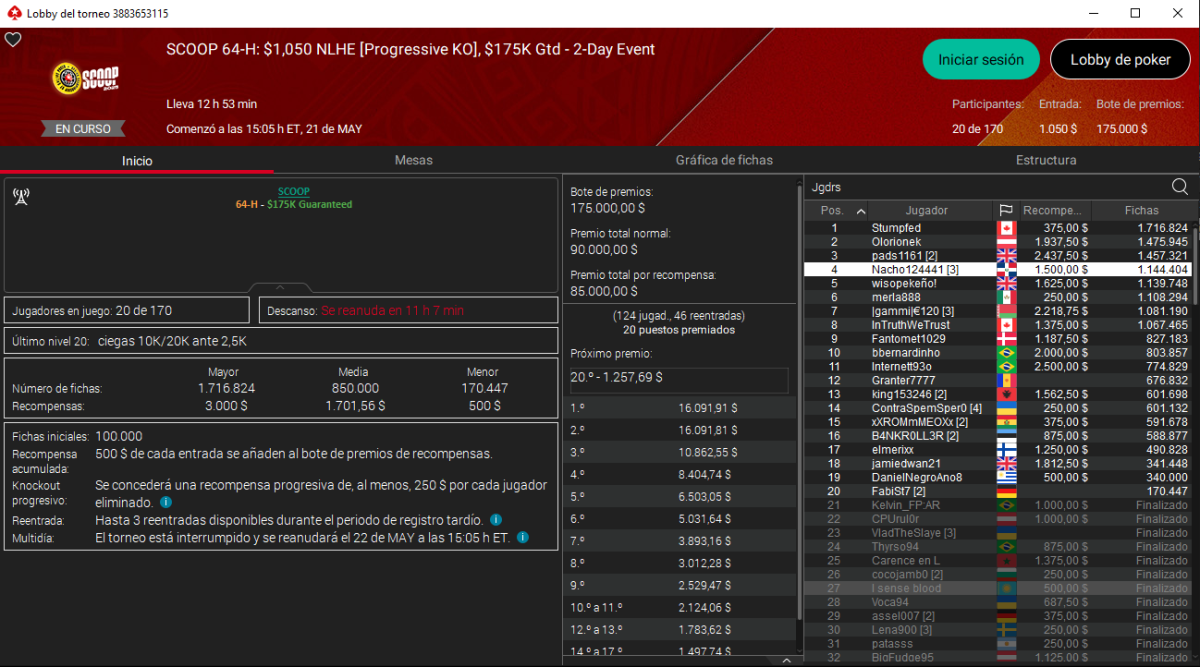Click the flag in DanielNegroAno8's row
Image resolution: width=1200 pixels, height=667 pixels.
point(1006,477)
